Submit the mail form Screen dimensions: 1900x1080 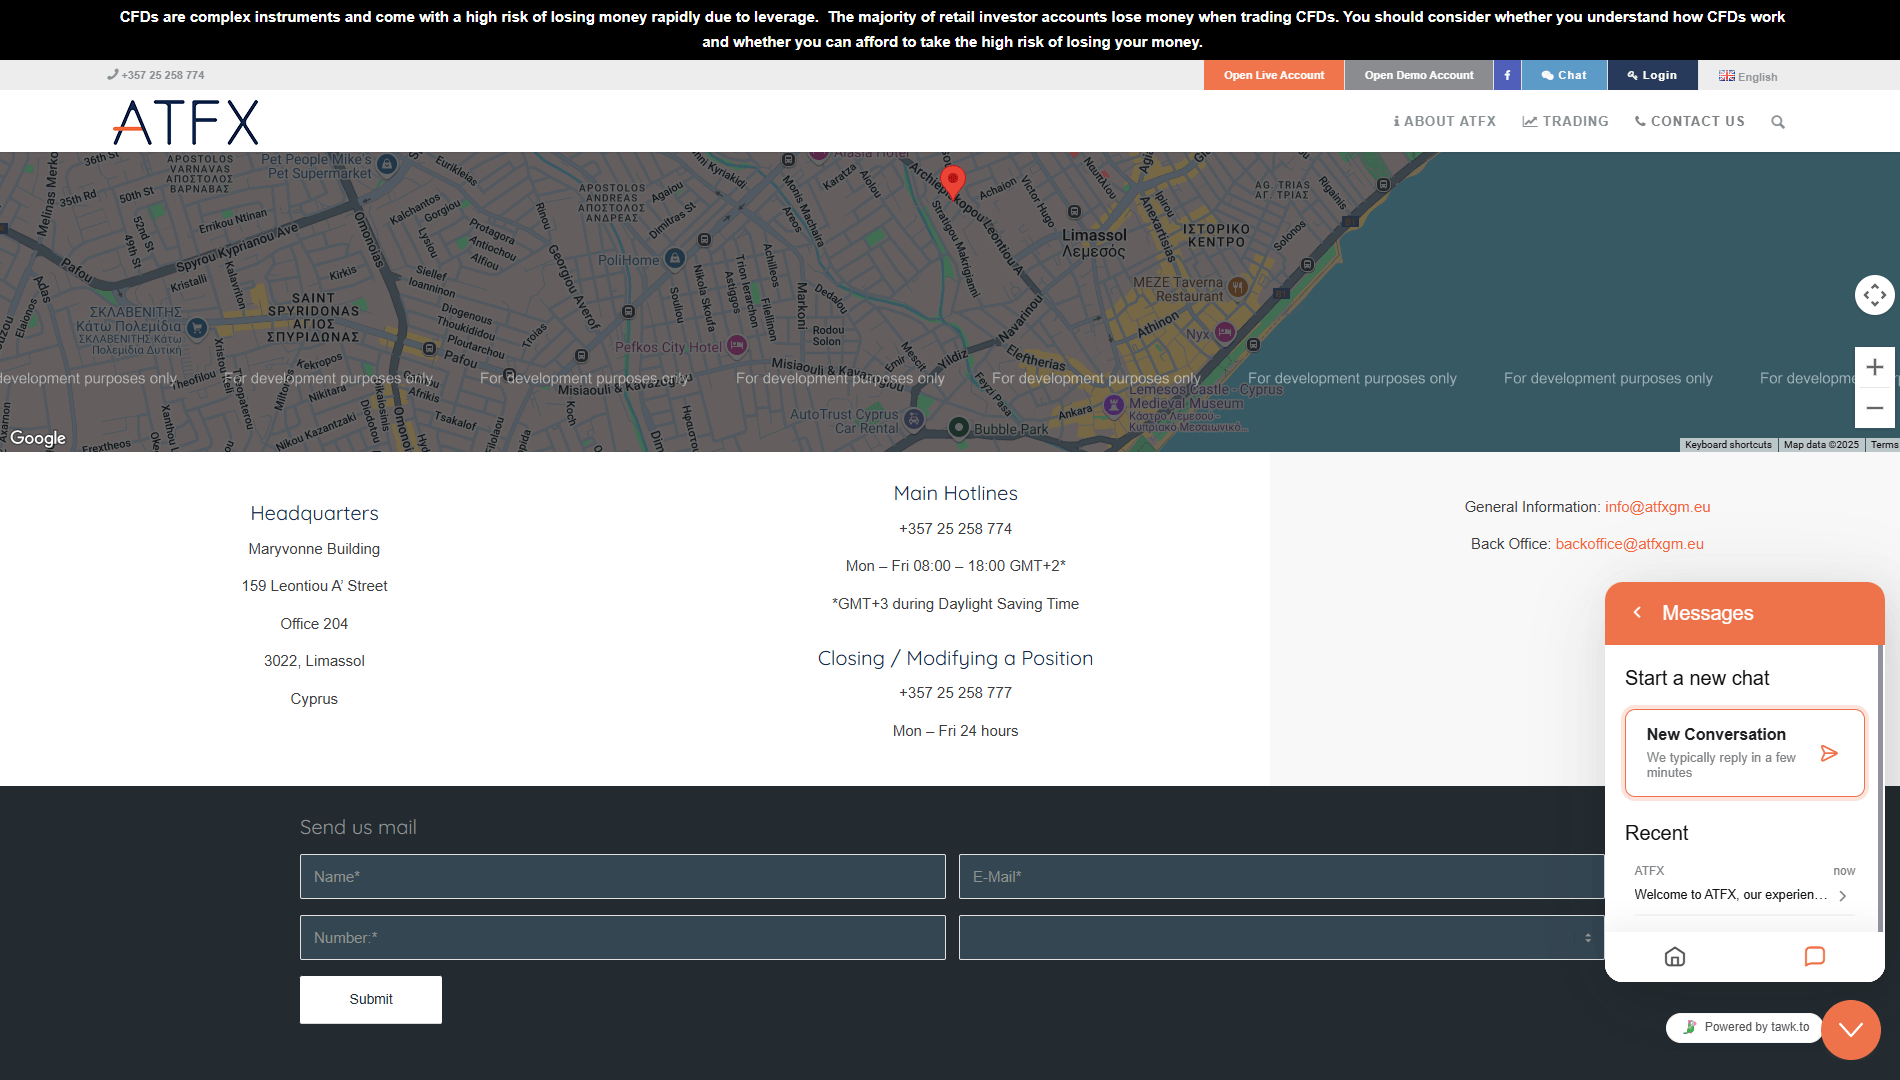[371, 1000]
